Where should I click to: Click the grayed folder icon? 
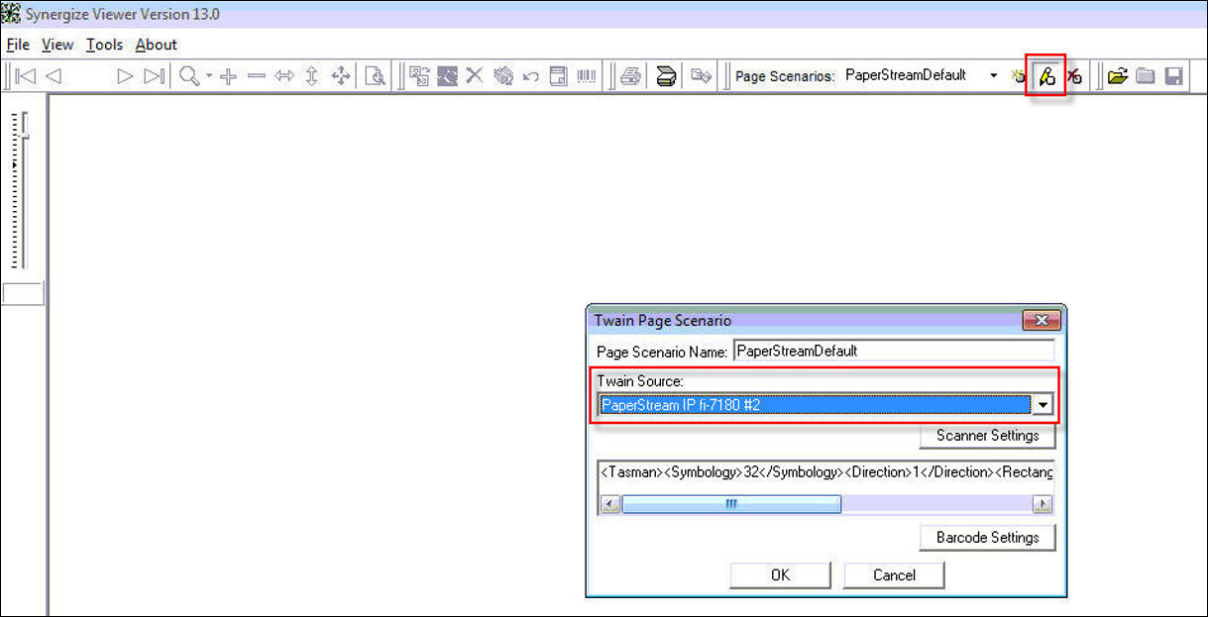(x=1146, y=76)
